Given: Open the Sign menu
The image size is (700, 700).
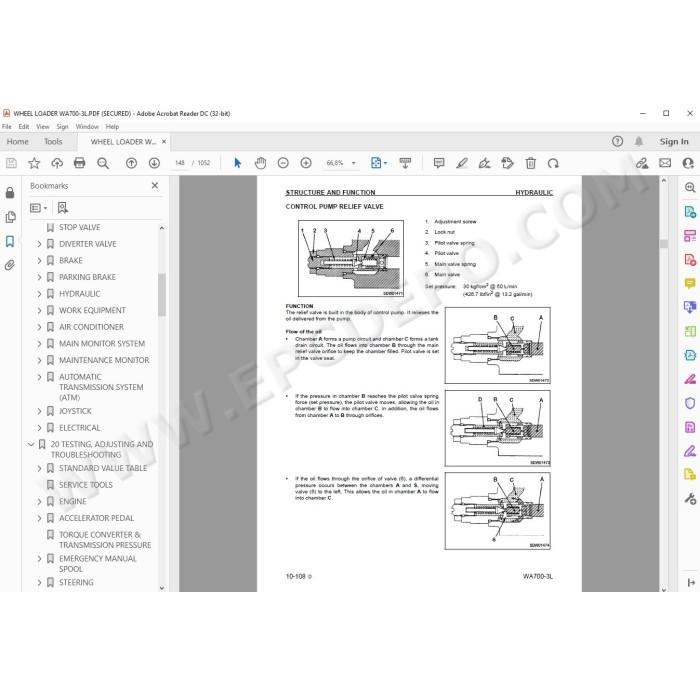Looking at the screenshot, I should coord(62,127).
